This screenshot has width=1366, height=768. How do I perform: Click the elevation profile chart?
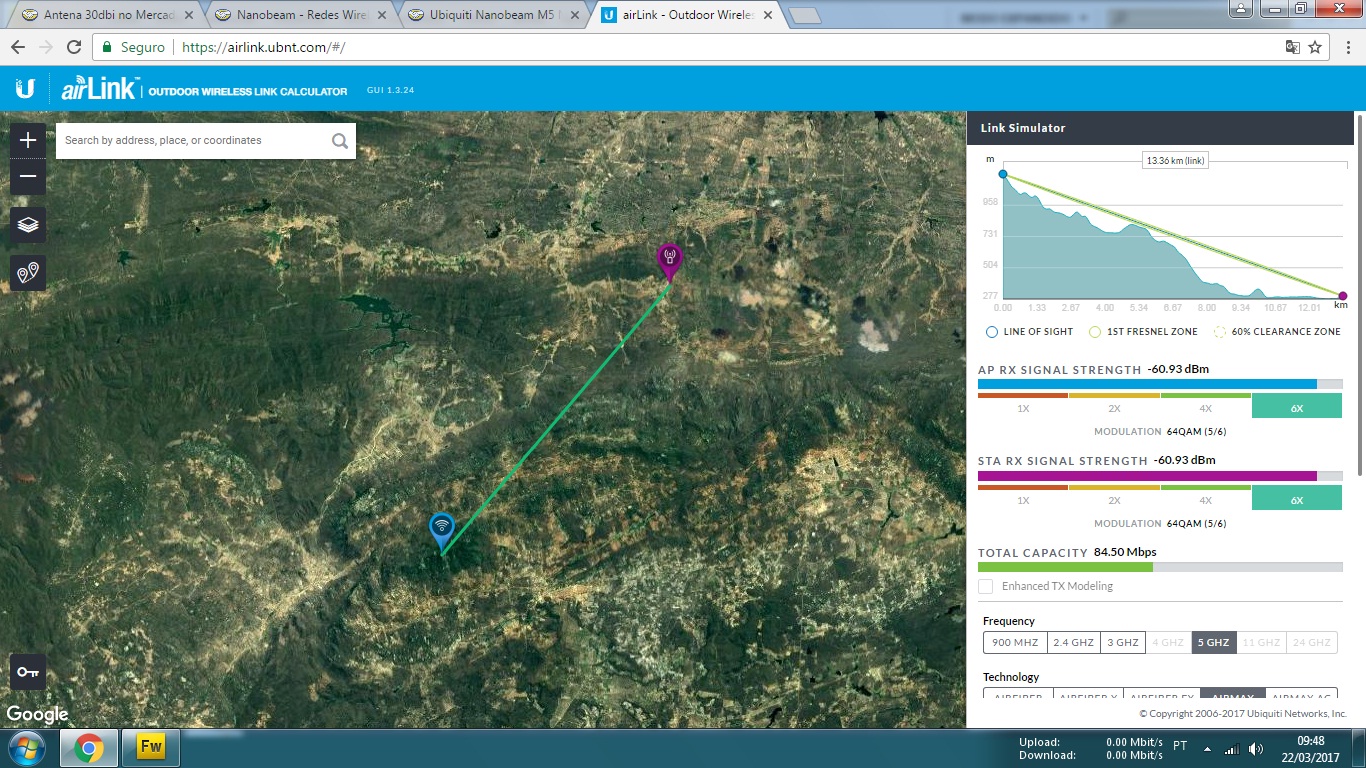(x=1172, y=235)
